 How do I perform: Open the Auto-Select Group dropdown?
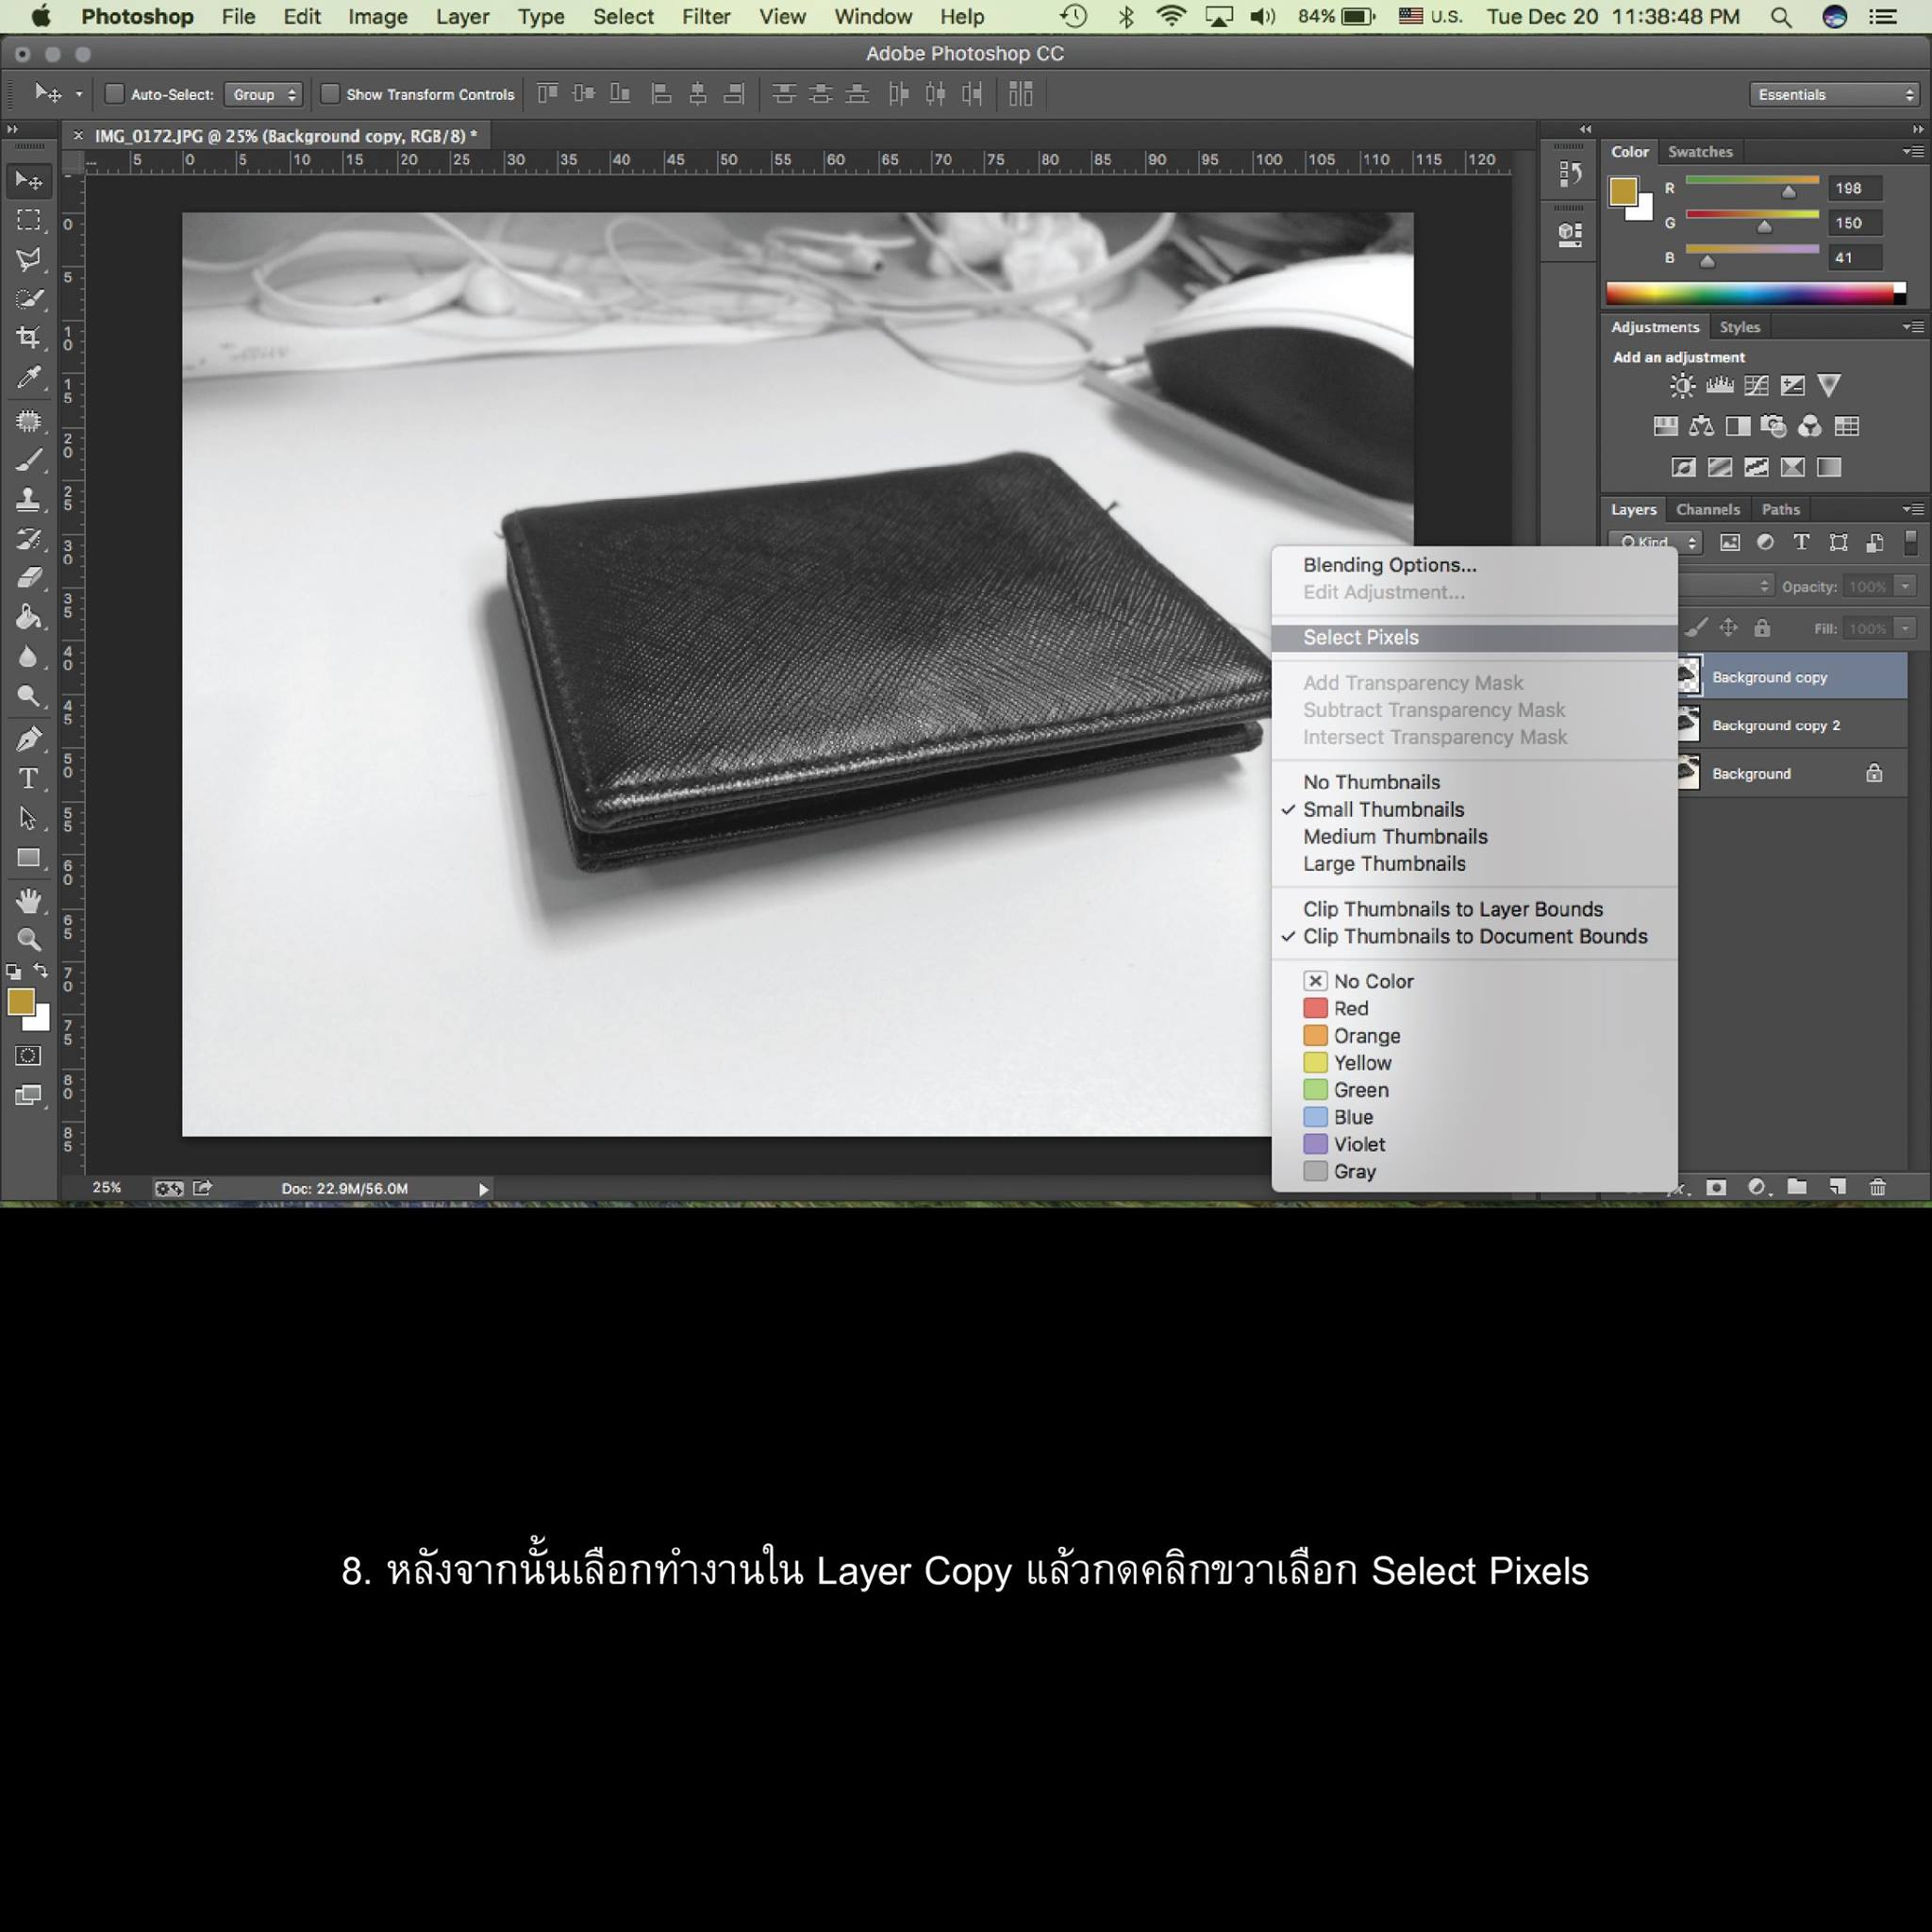(263, 94)
